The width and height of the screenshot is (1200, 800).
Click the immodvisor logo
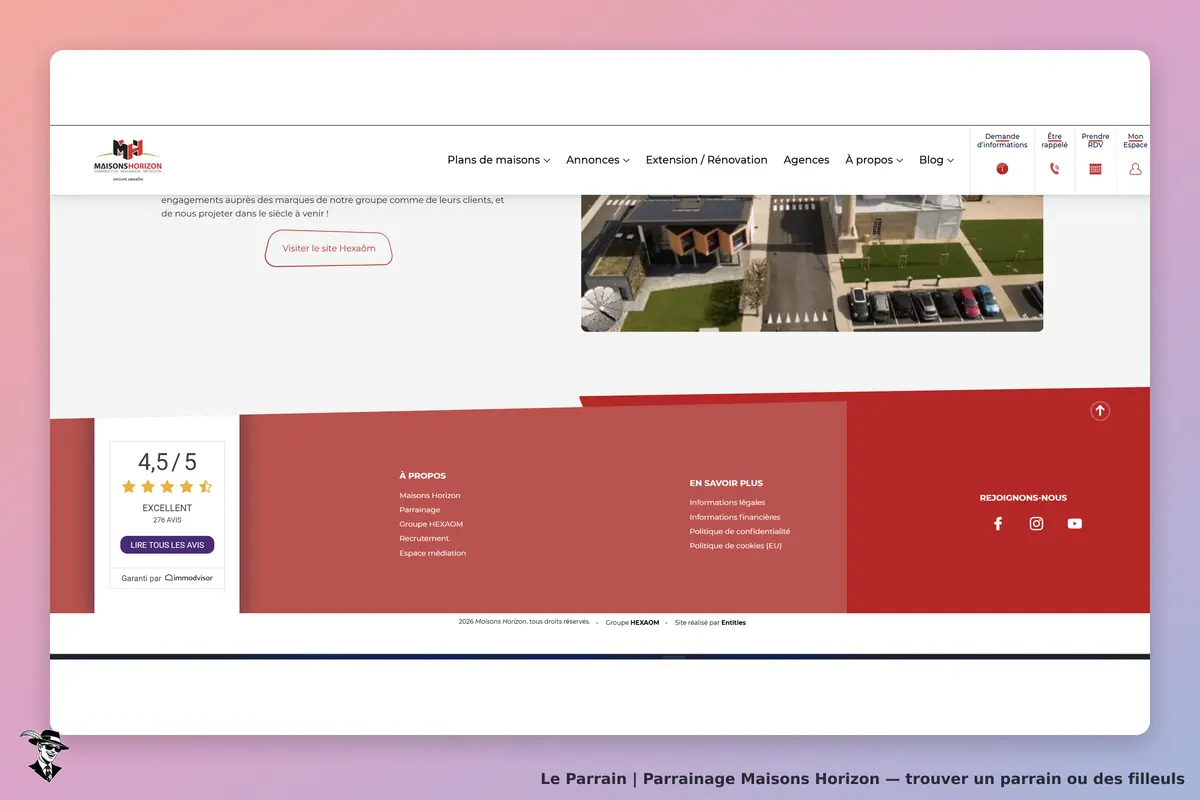[x=189, y=578]
